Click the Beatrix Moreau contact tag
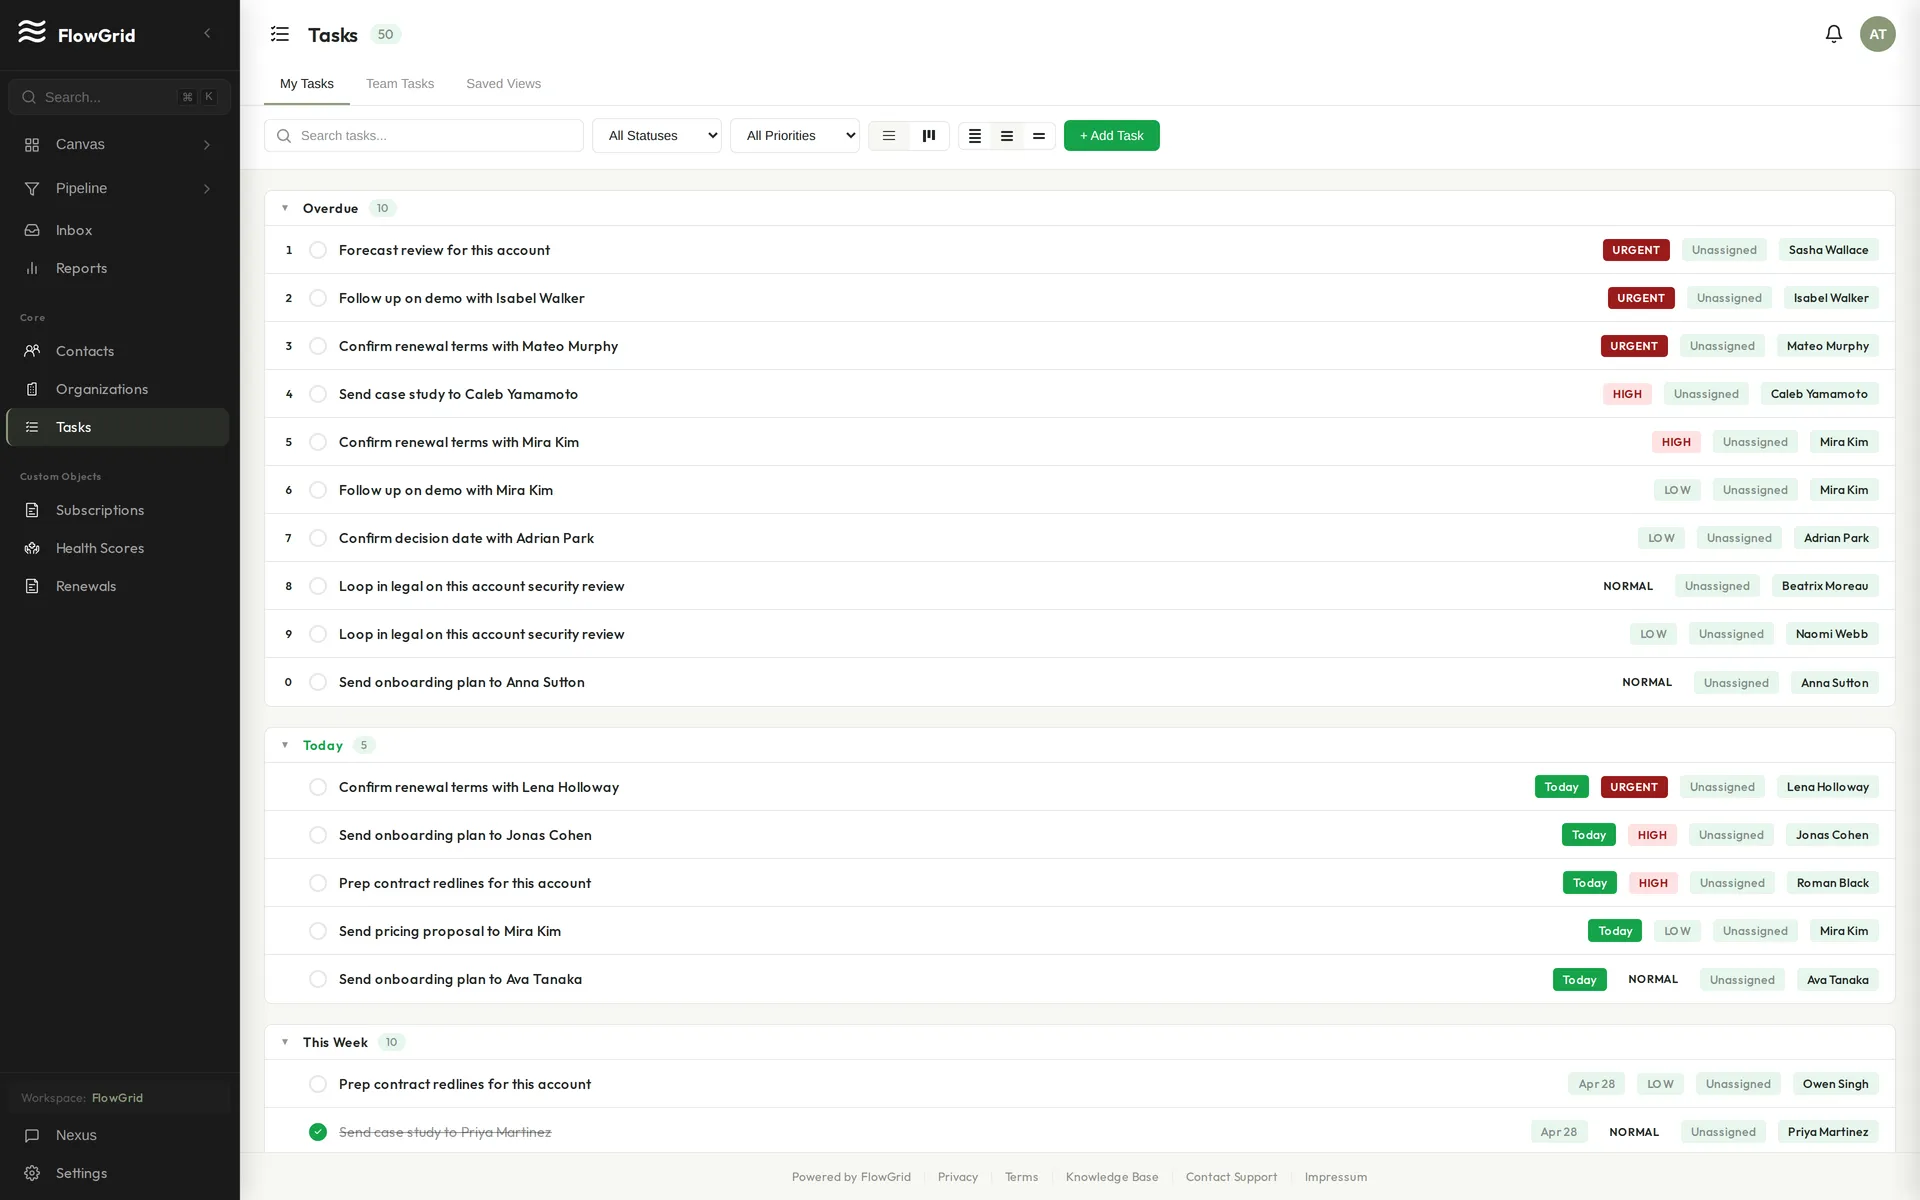Viewport: 1920px width, 1200px height. click(x=1825, y=586)
